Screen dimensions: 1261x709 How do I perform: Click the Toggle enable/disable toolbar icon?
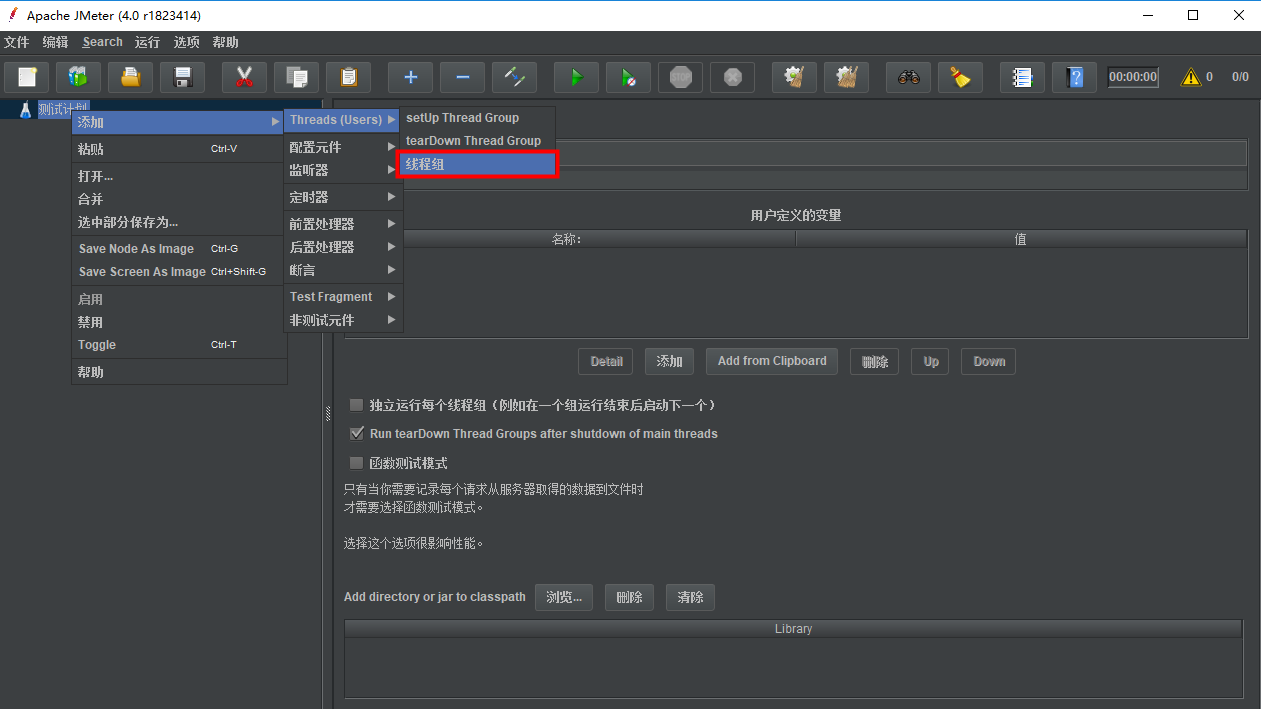[515, 77]
